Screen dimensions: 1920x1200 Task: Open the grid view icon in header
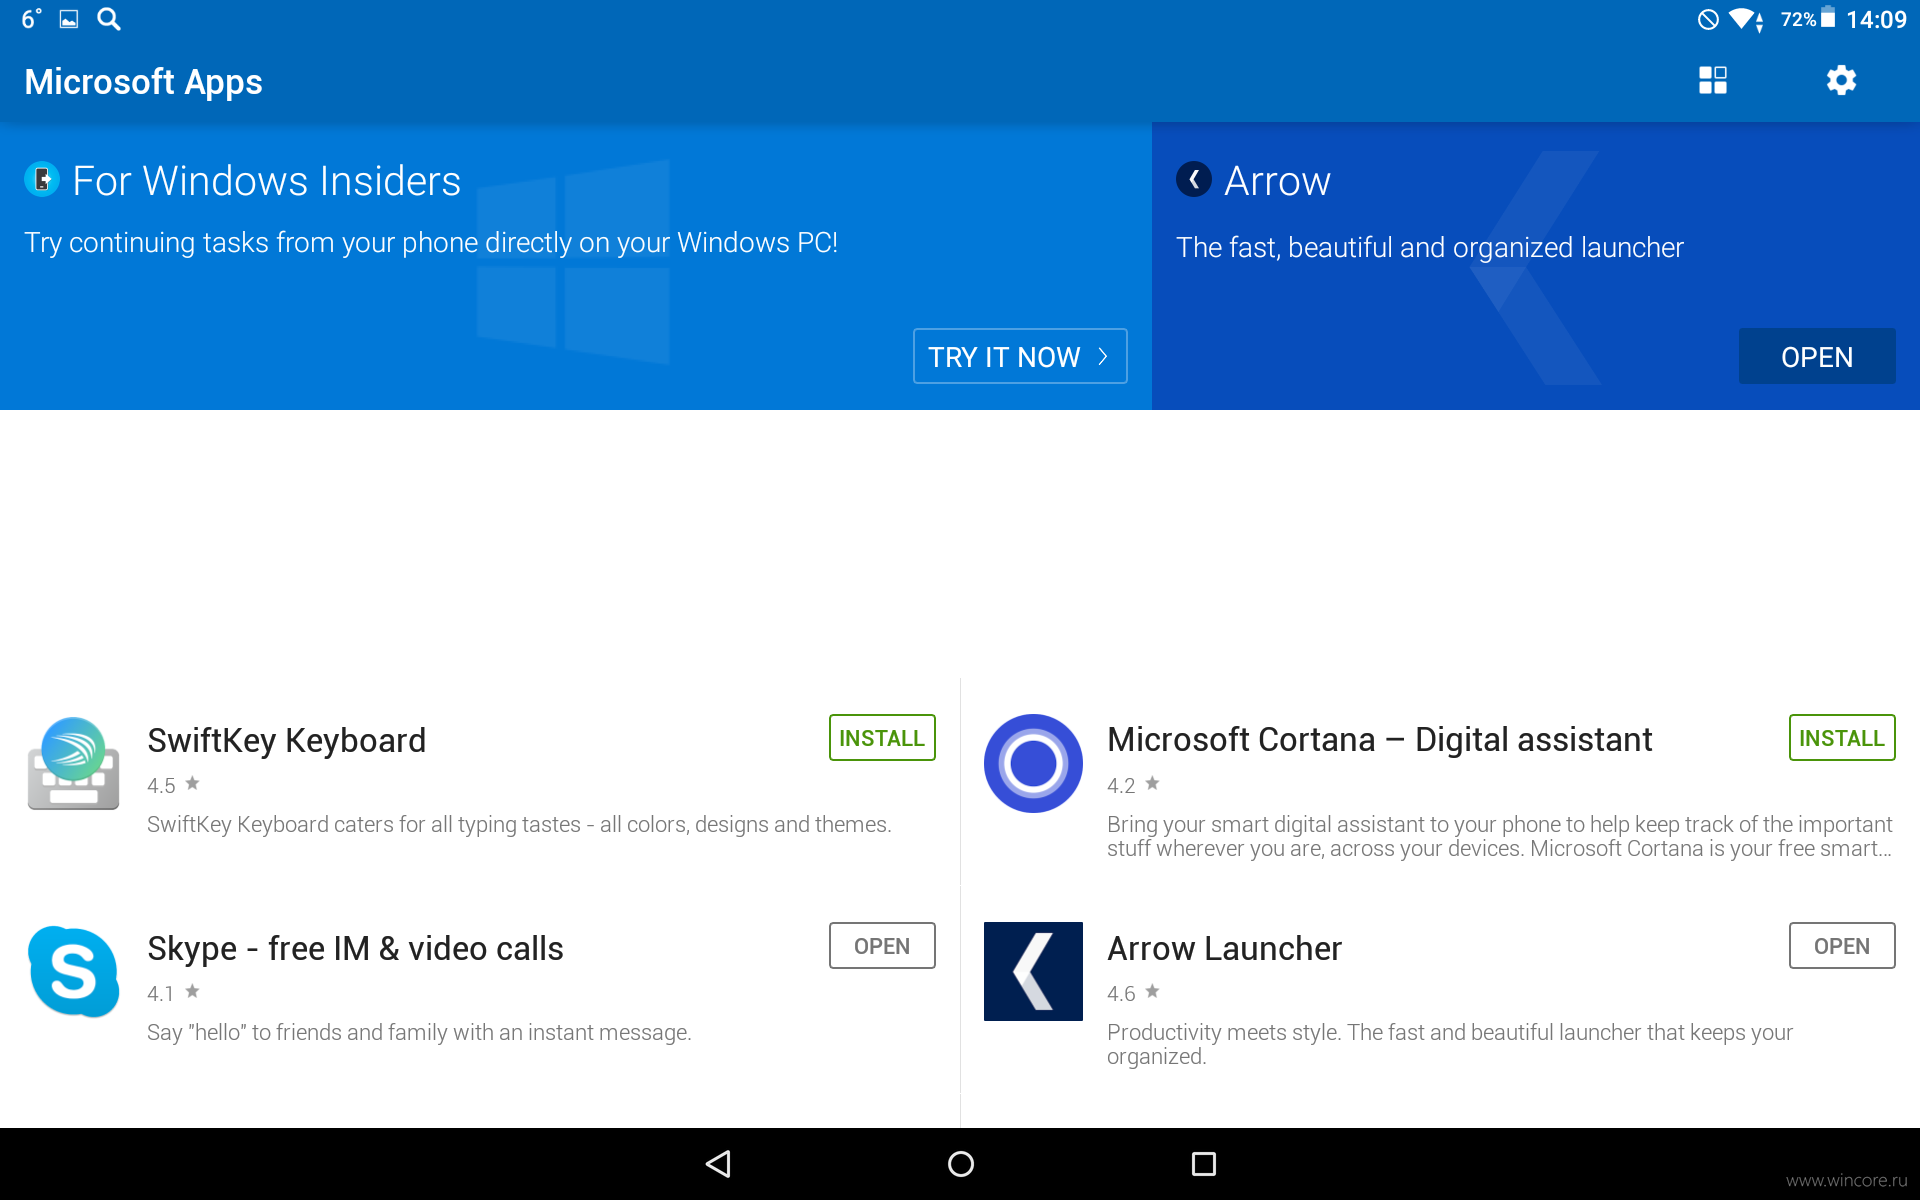pos(1713,80)
